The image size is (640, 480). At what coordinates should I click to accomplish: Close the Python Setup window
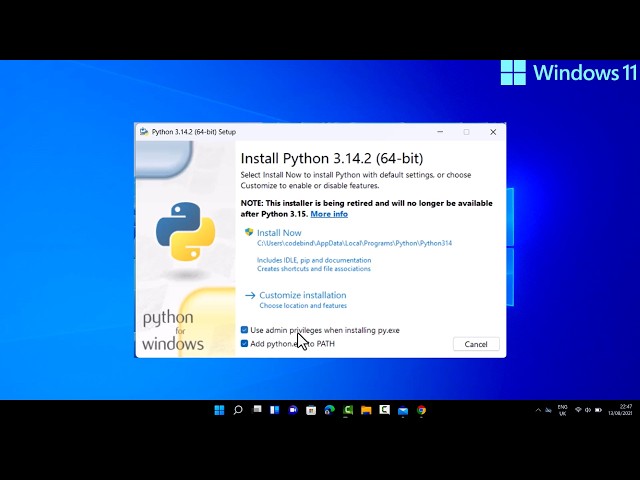coord(493,132)
